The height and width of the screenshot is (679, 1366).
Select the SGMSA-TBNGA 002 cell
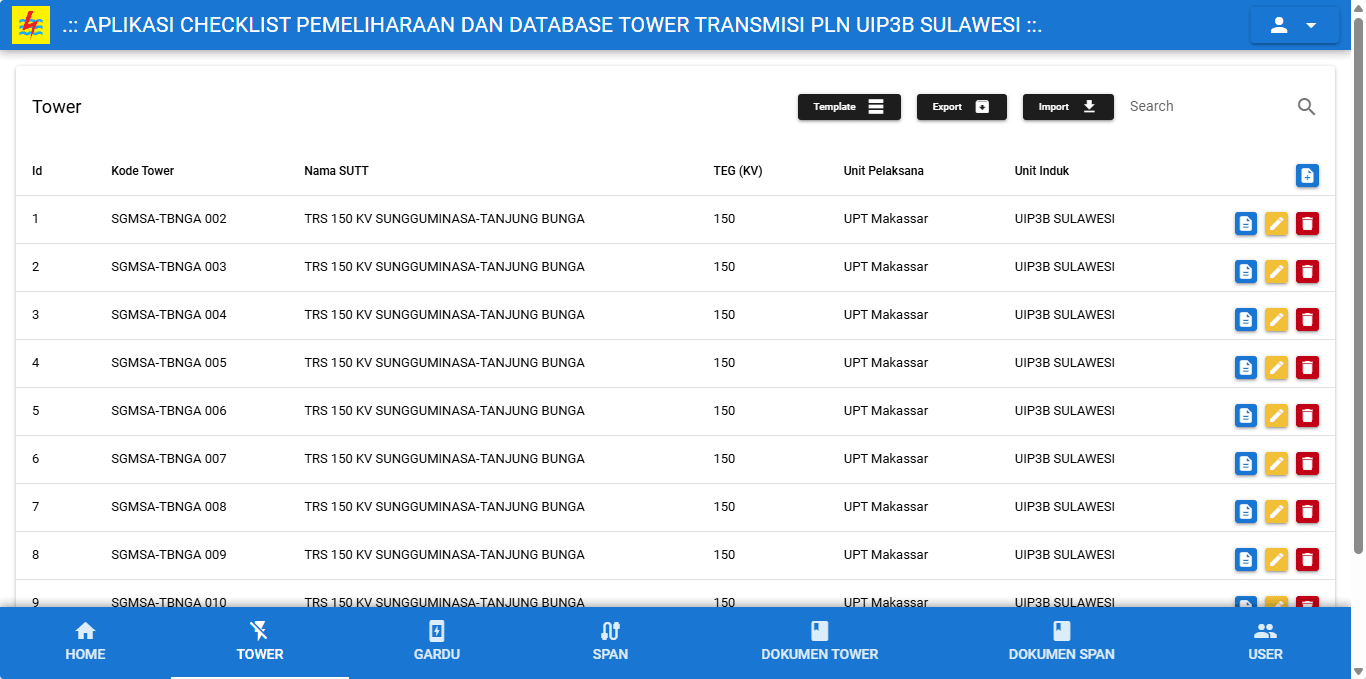[169, 219]
